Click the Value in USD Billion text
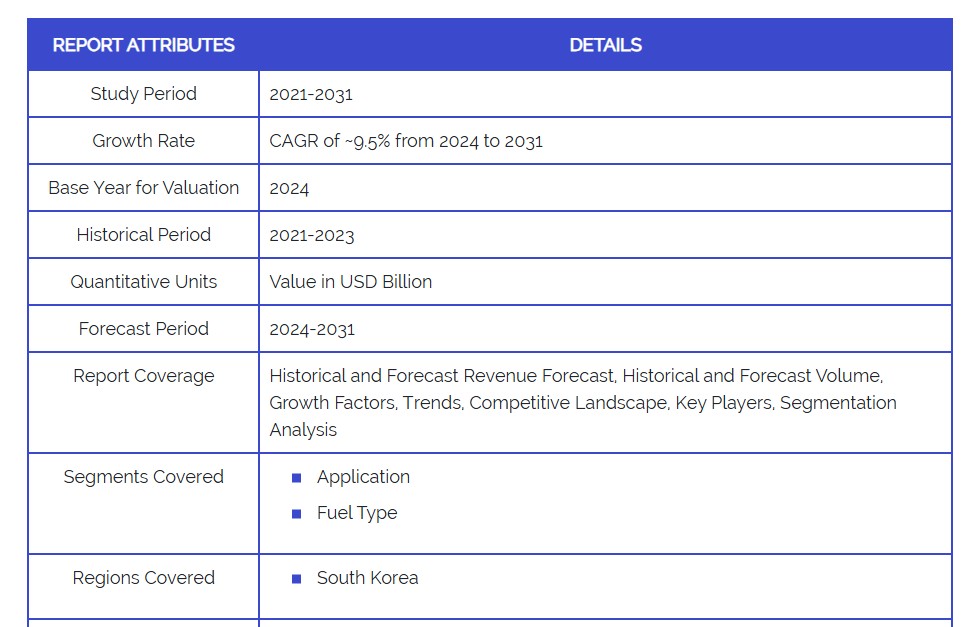Screen dimensions: 967x627 pyautogui.click(x=350, y=282)
